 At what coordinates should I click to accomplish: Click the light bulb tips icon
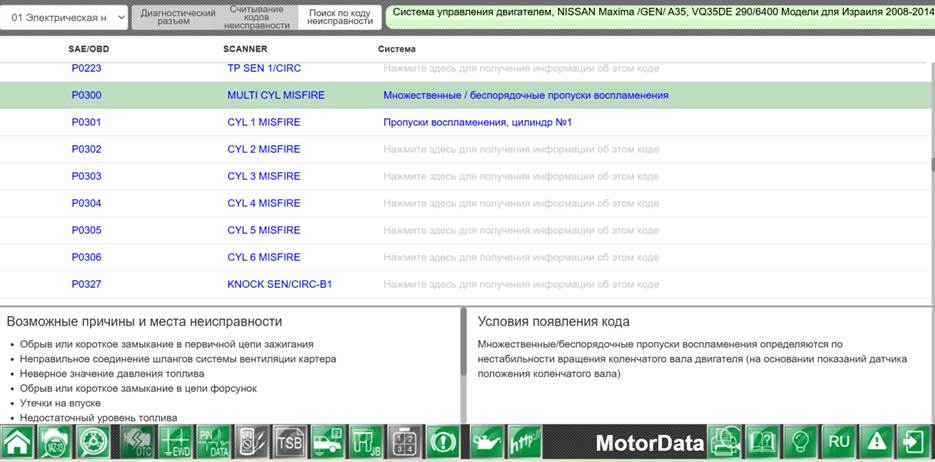800,442
